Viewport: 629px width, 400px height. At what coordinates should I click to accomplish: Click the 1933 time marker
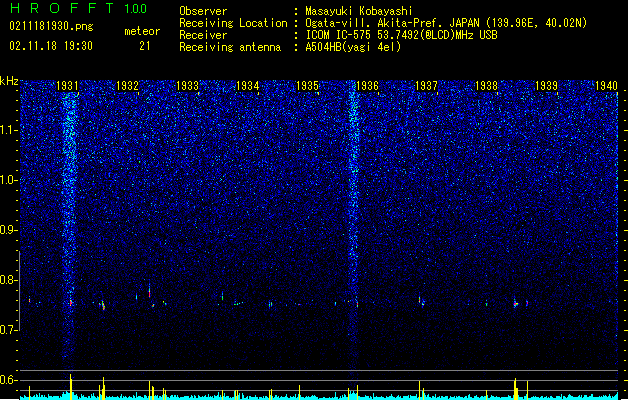point(187,85)
